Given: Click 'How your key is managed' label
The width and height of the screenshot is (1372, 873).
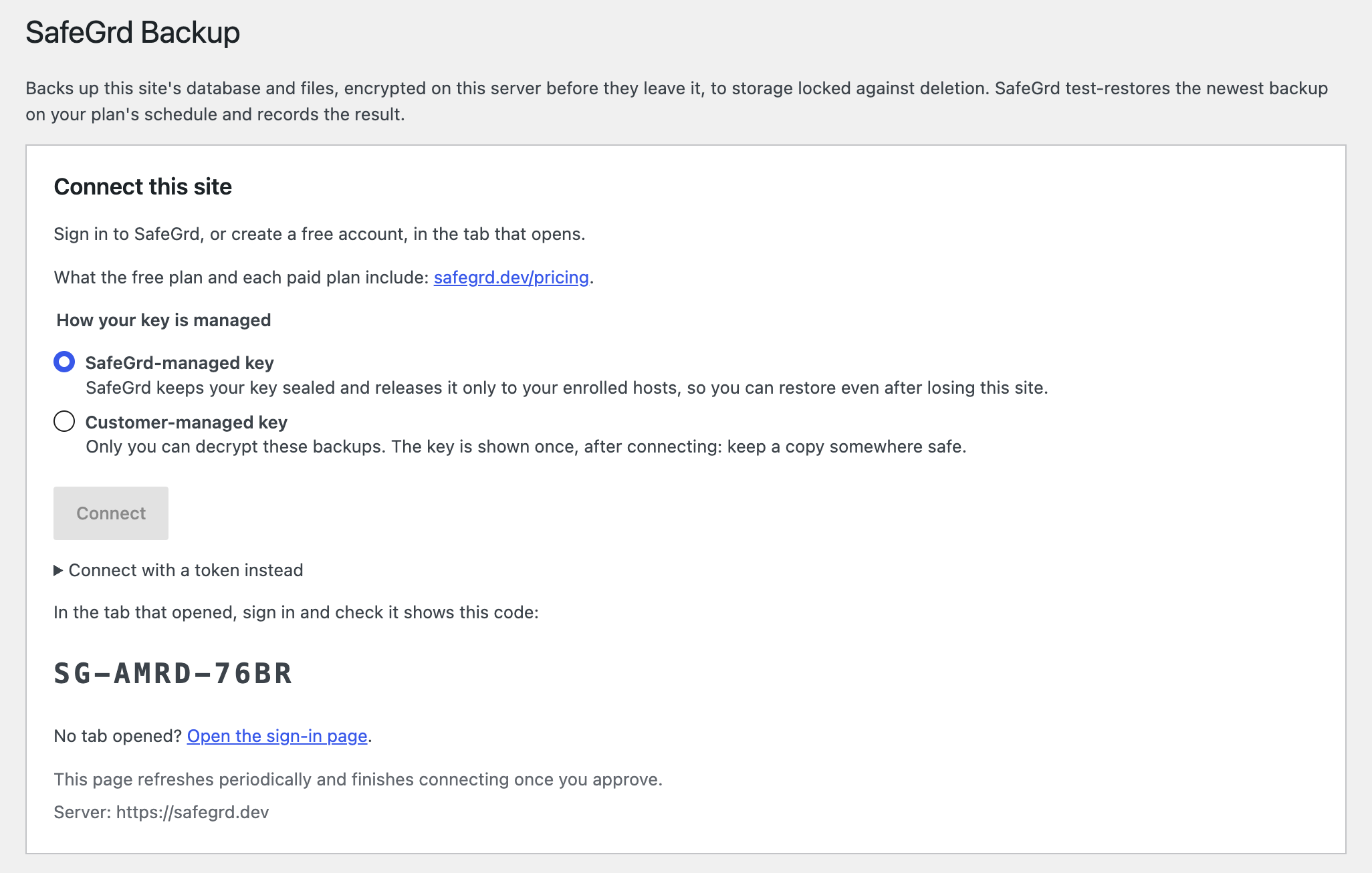Looking at the screenshot, I should pyautogui.click(x=164, y=320).
